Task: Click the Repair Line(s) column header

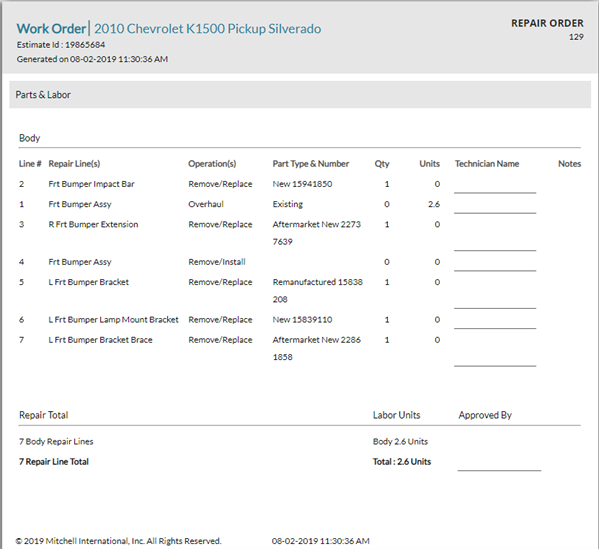Action: (74, 164)
